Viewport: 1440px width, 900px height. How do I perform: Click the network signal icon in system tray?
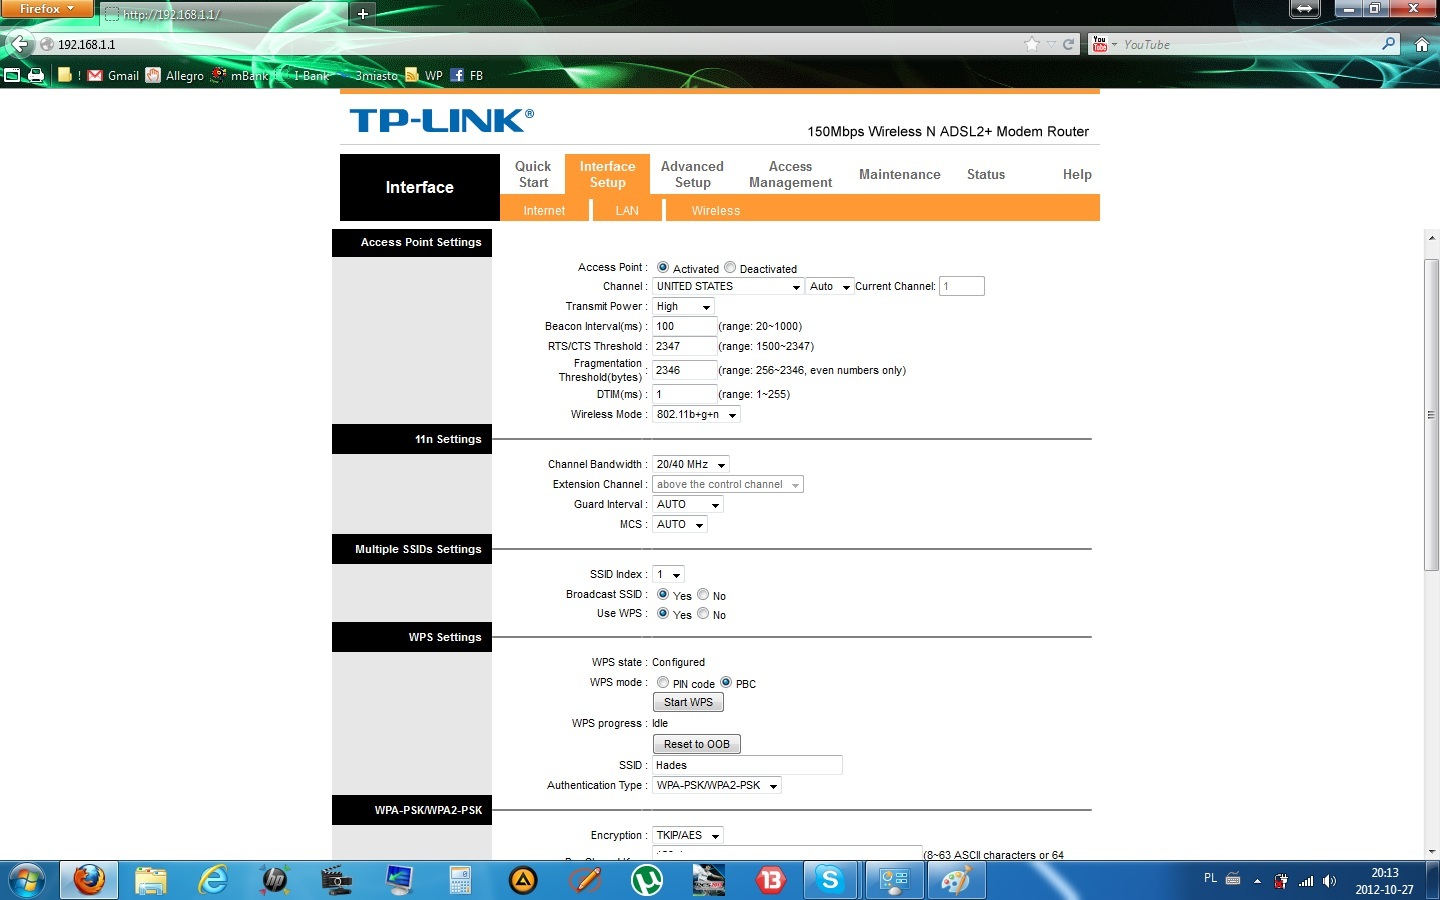pos(1306,881)
